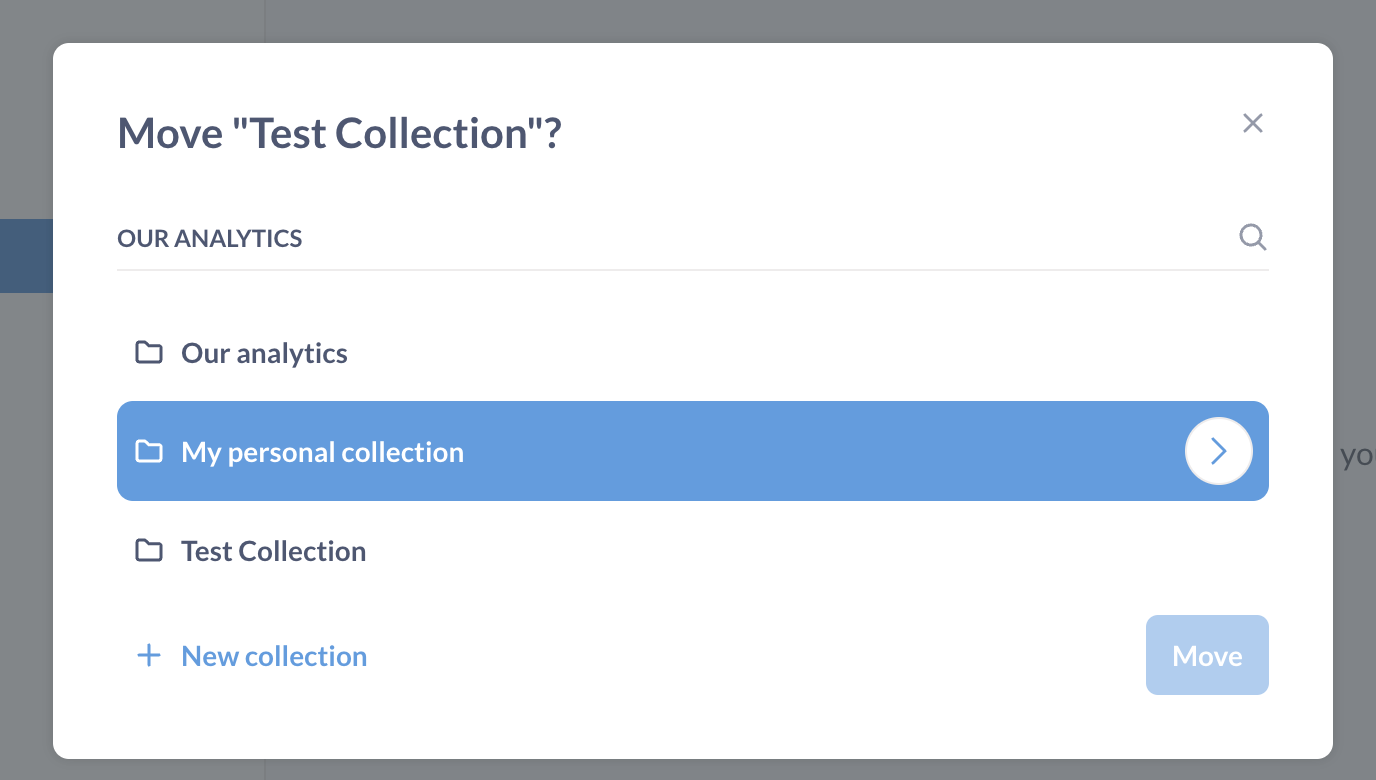Click the plus icon next to New collection

(148, 655)
